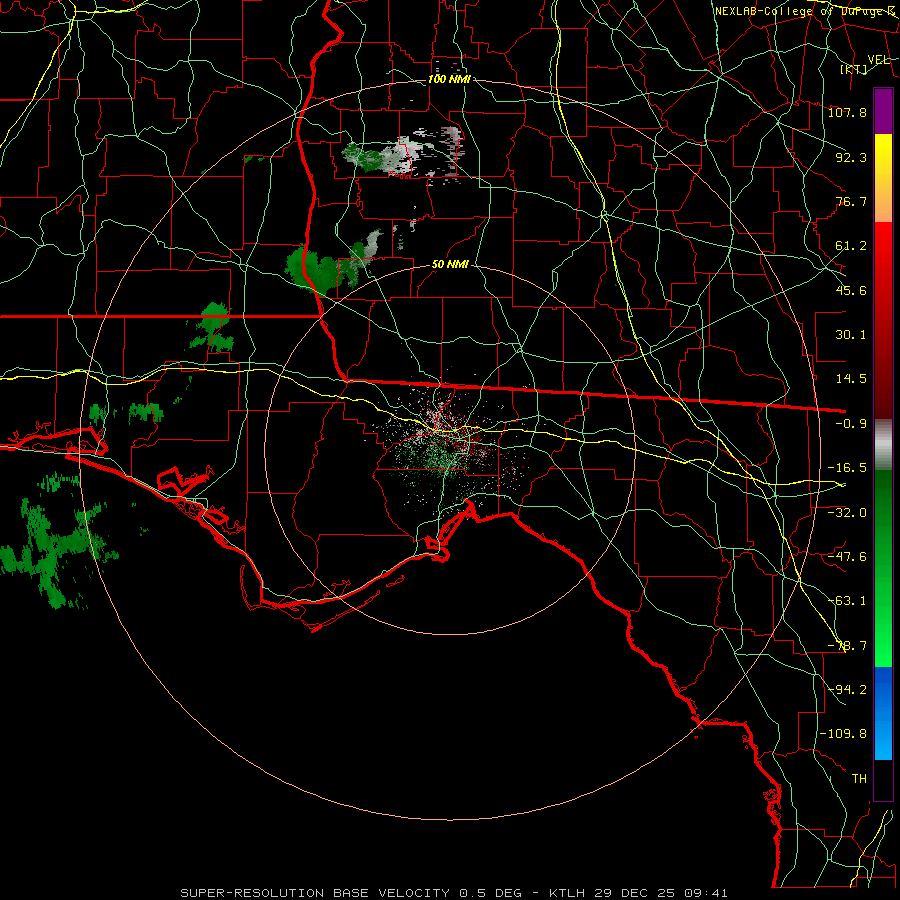900x900 pixels.
Task: Select the -47.6 value on velocity scale
Action: pyautogui.click(x=847, y=556)
